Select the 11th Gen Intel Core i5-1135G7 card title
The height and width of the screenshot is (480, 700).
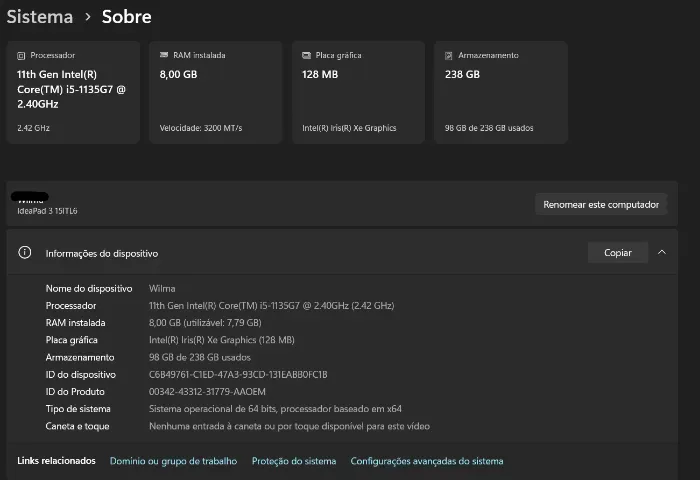(71, 89)
